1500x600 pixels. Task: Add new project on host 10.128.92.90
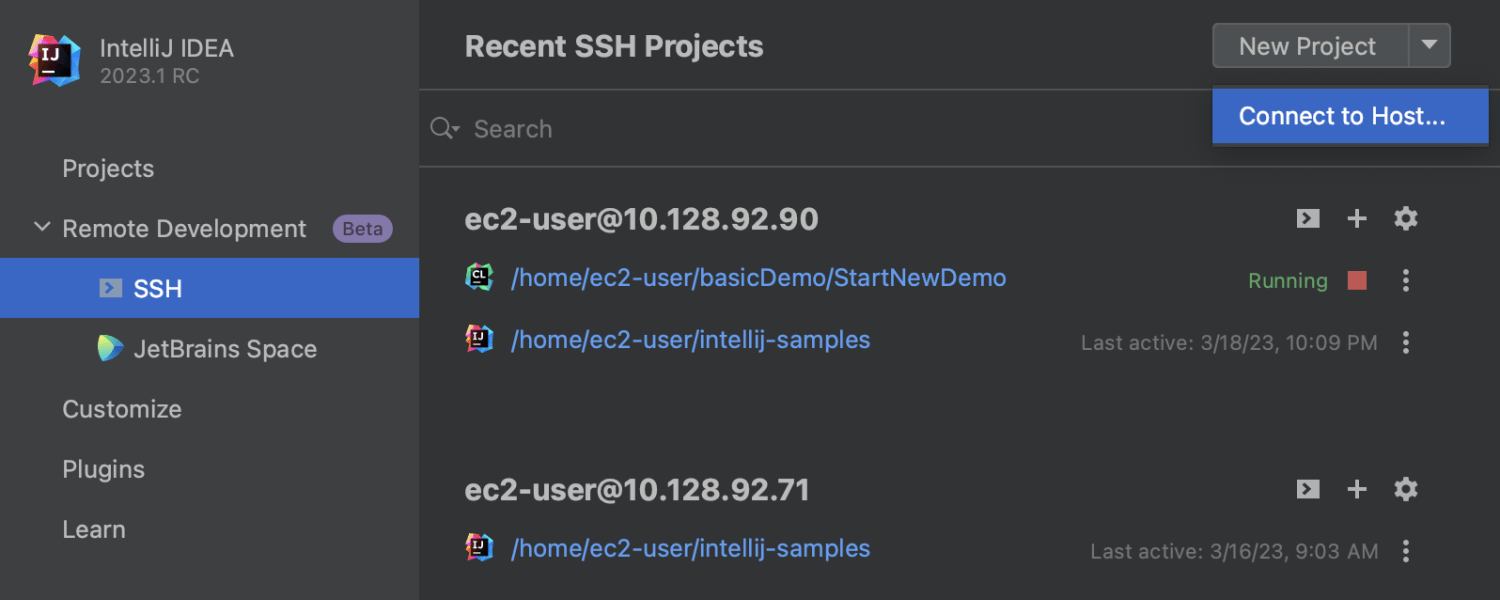click(x=1357, y=219)
